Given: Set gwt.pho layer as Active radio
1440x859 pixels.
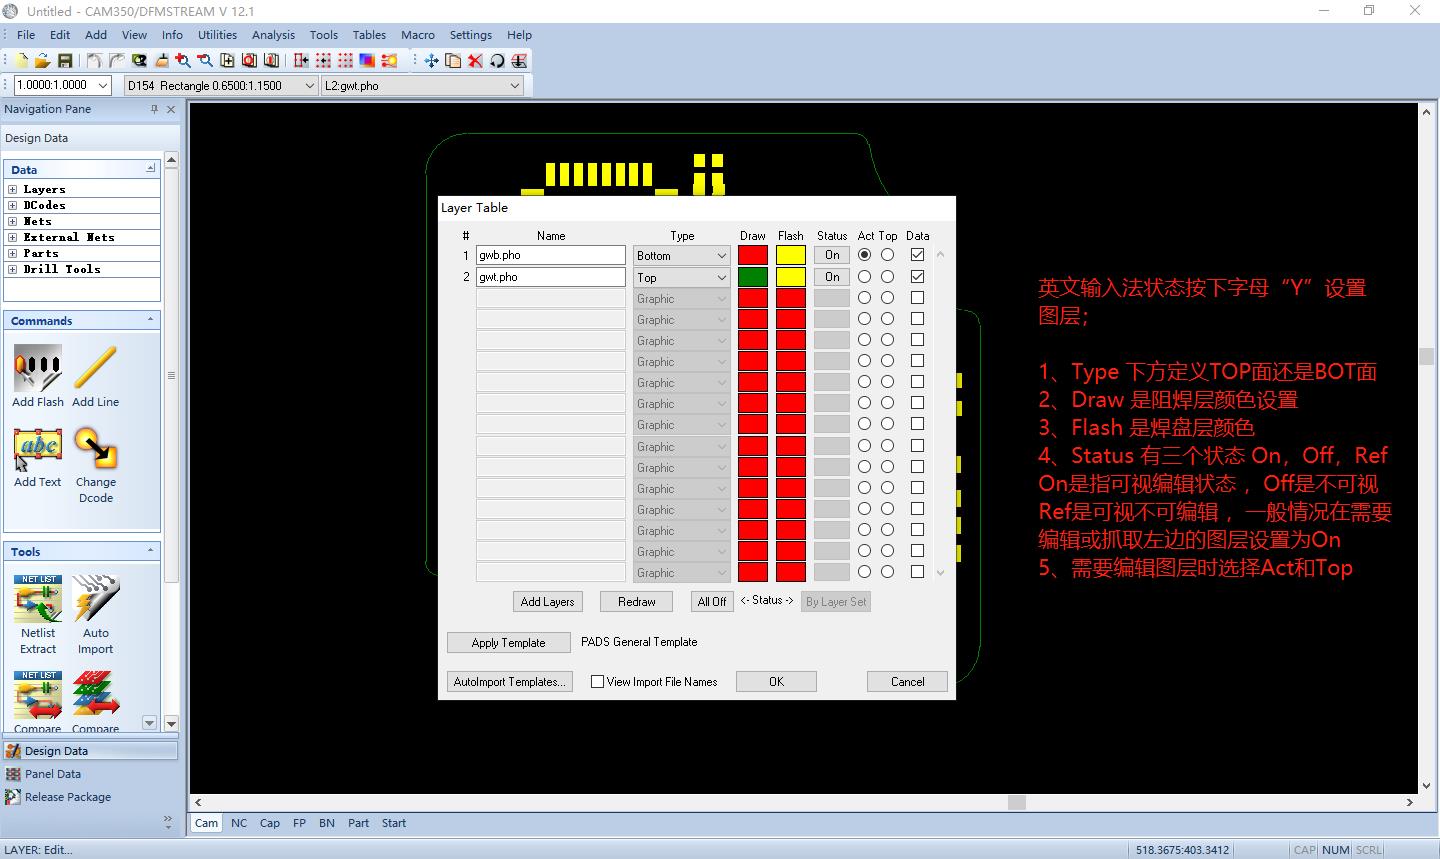Looking at the screenshot, I should [864, 277].
